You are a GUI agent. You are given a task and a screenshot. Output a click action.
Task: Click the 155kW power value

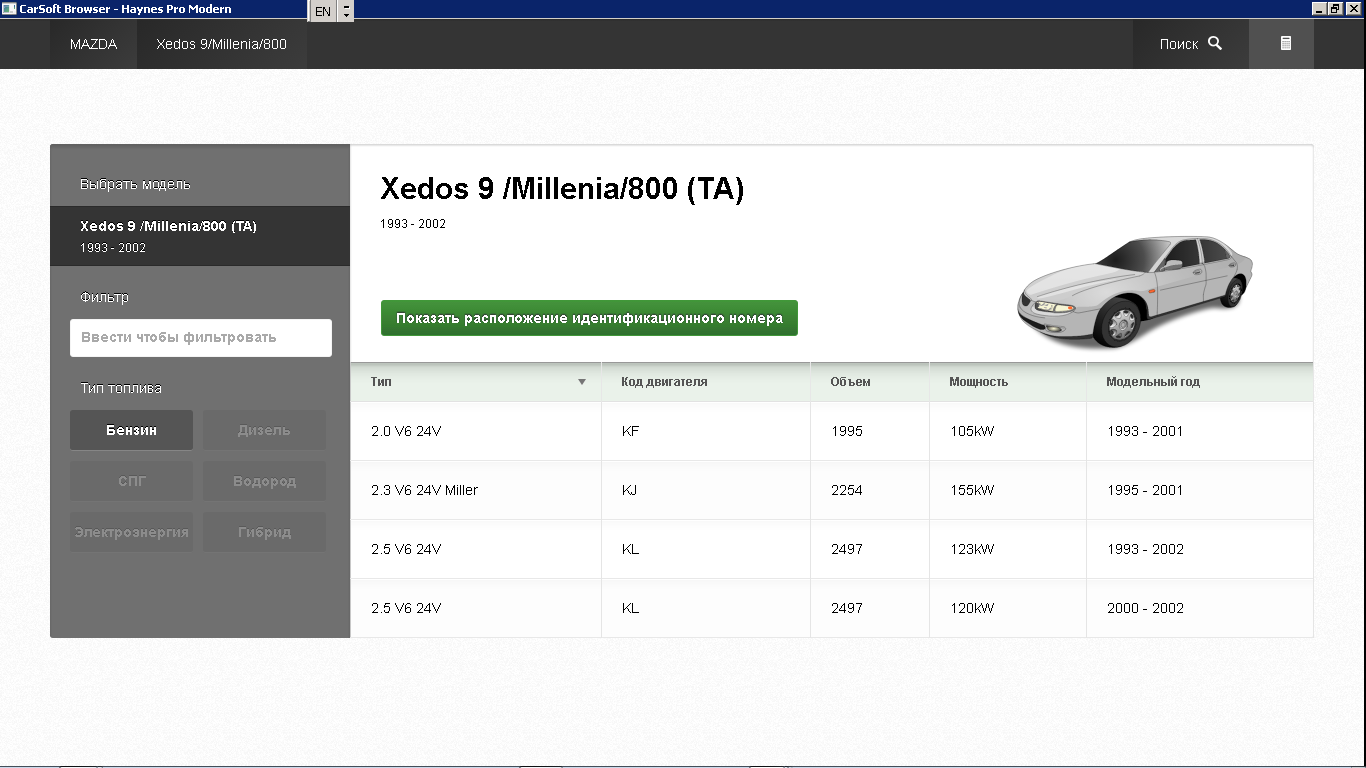tap(972, 490)
